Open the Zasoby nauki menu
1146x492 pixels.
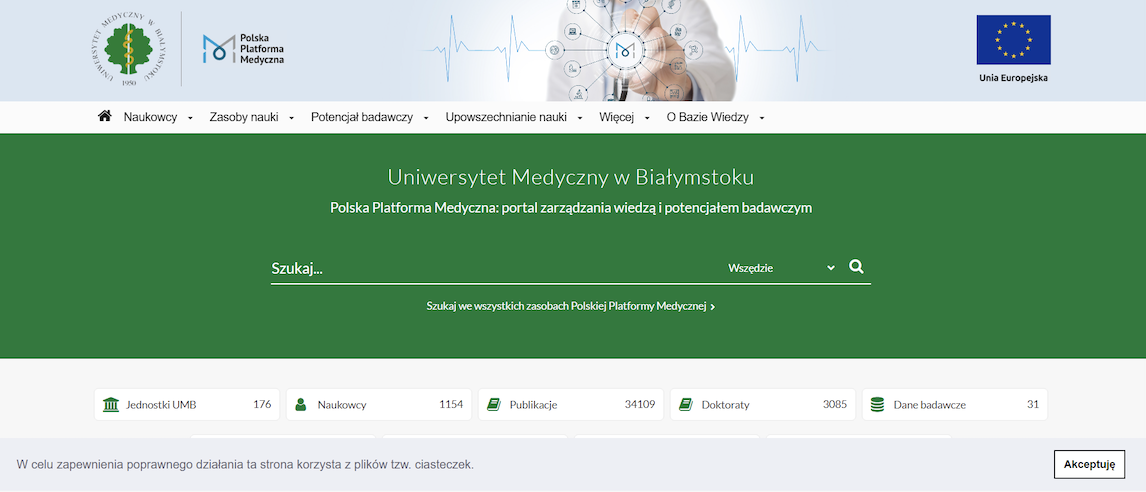point(244,117)
